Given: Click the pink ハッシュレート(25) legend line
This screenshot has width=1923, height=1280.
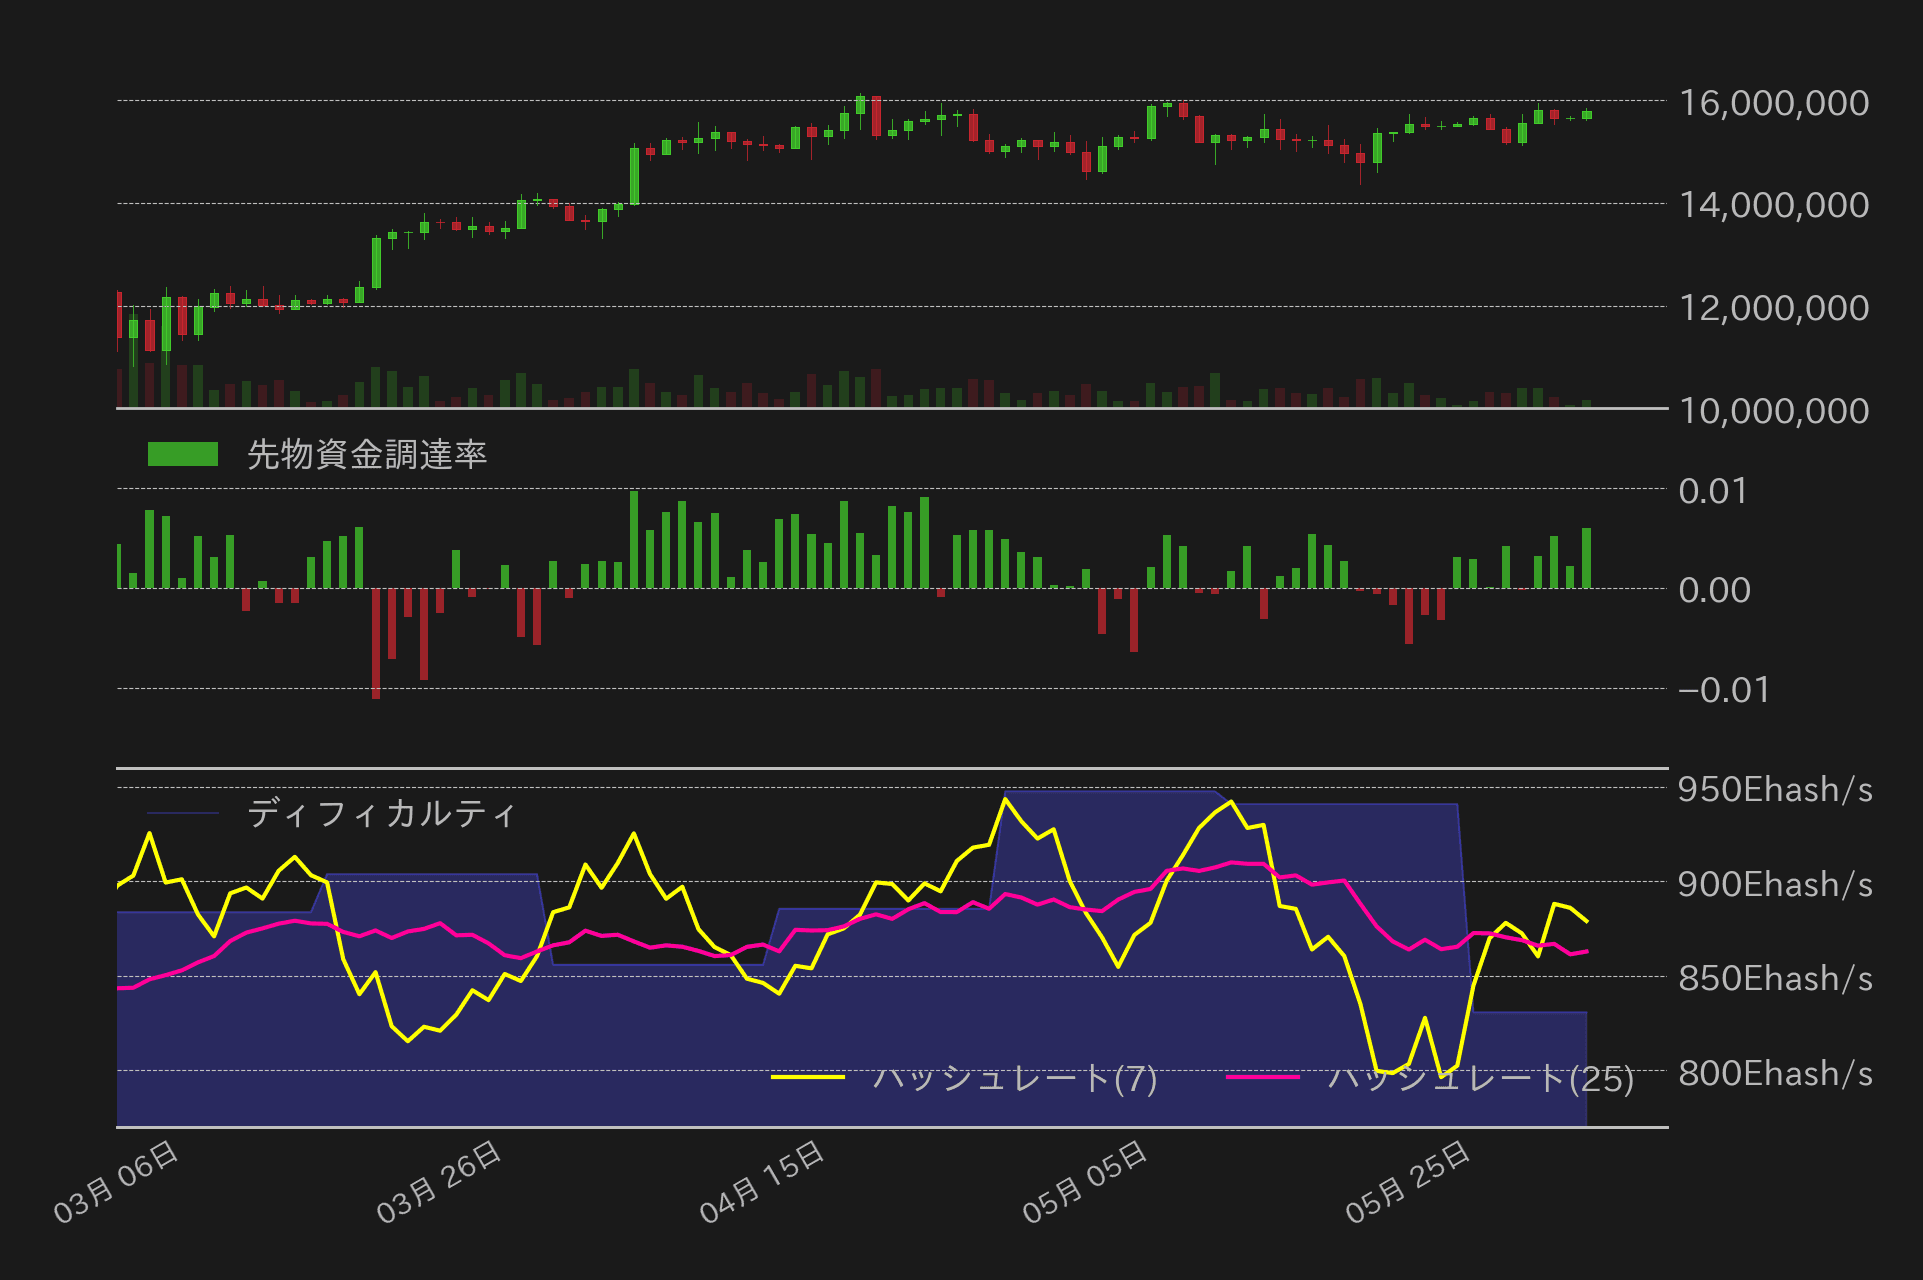Looking at the screenshot, I should point(1262,1077).
